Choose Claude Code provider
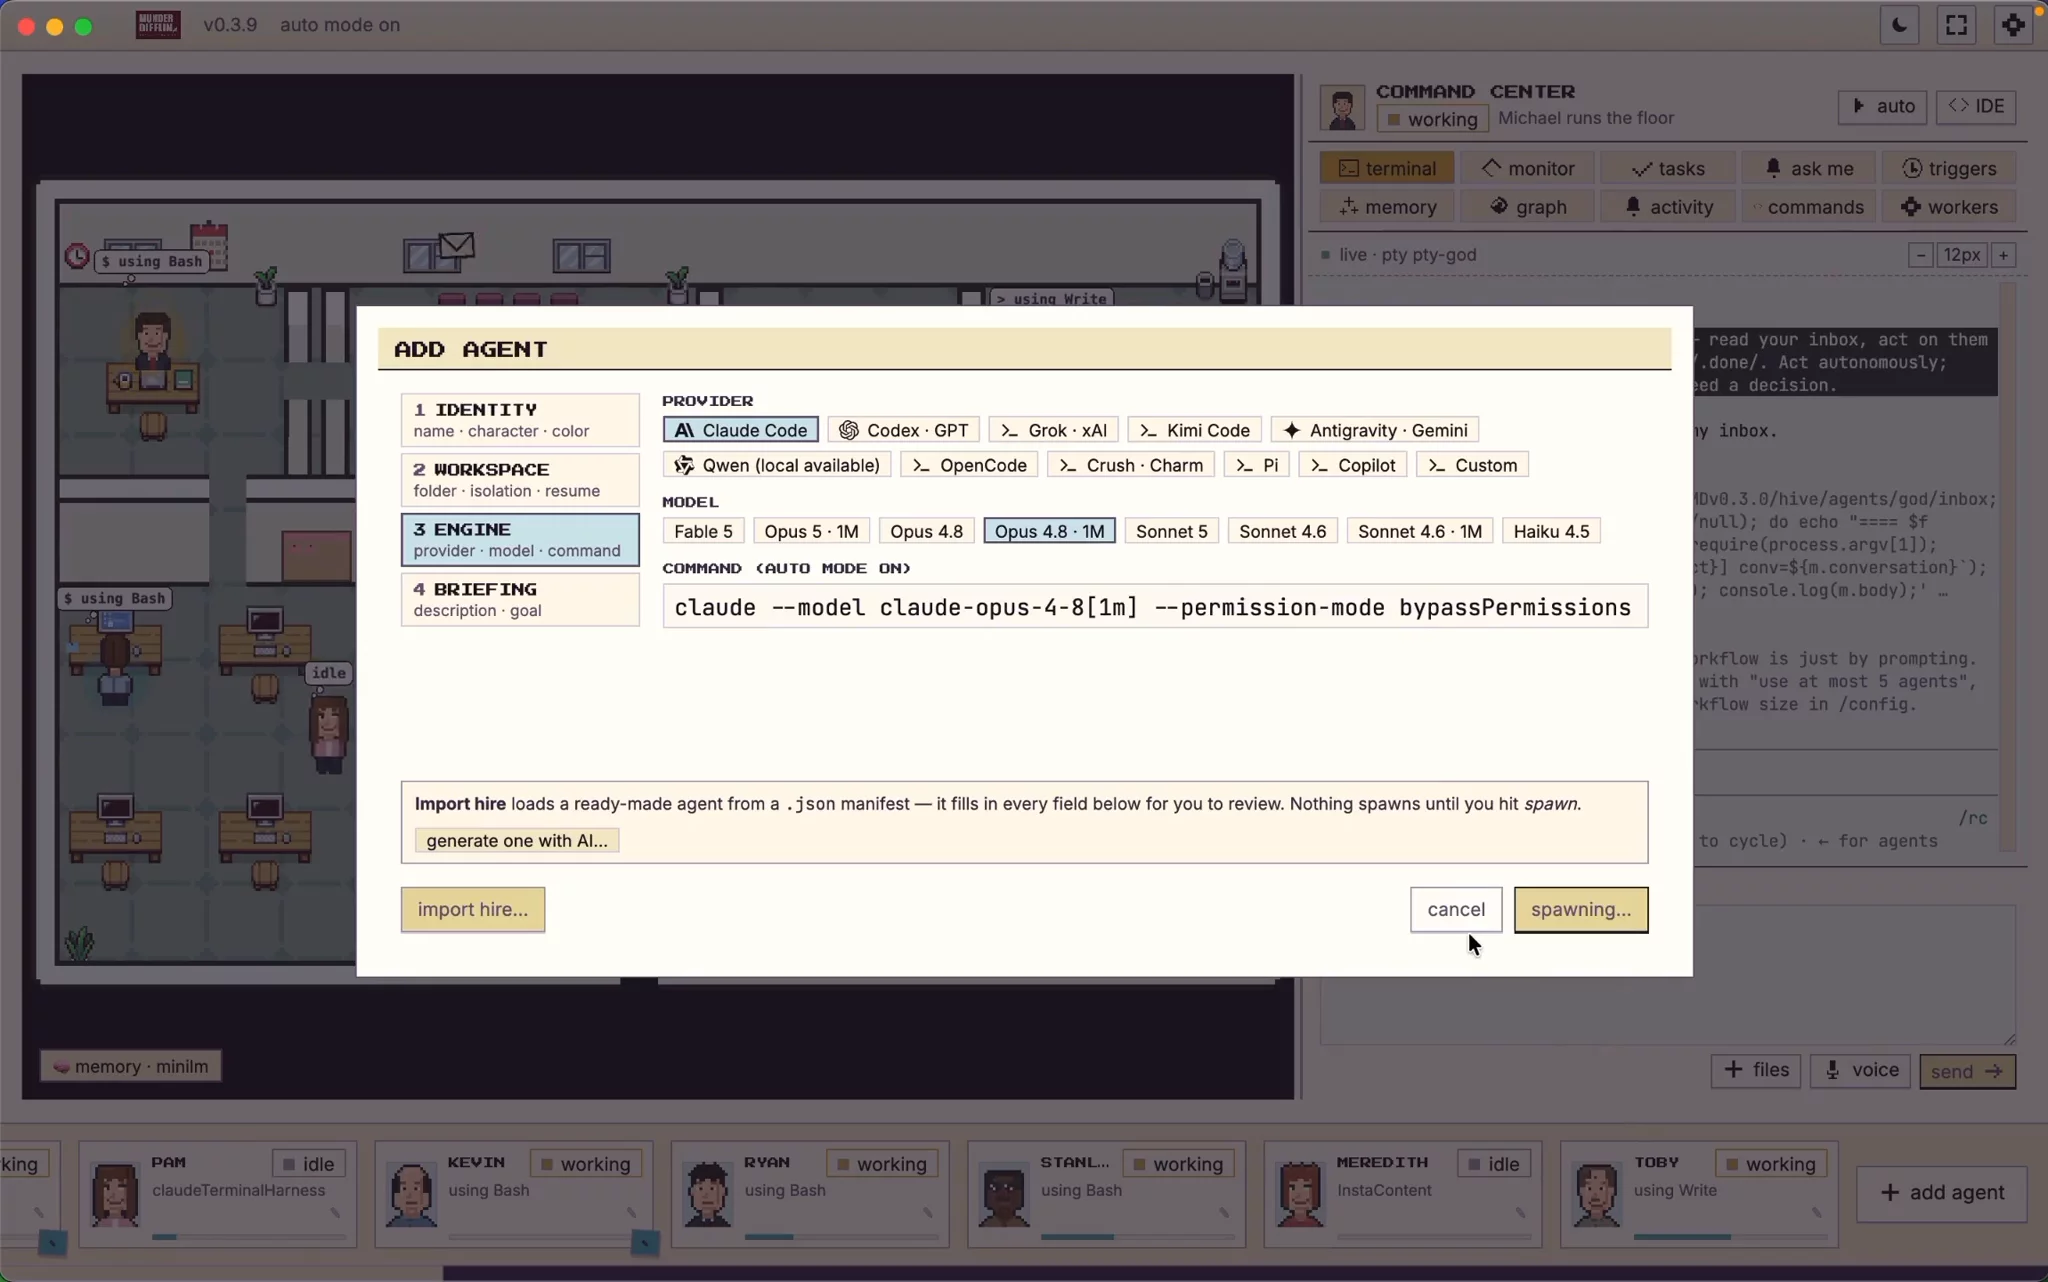This screenshot has width=2048, height=1282. pos(740,430)
